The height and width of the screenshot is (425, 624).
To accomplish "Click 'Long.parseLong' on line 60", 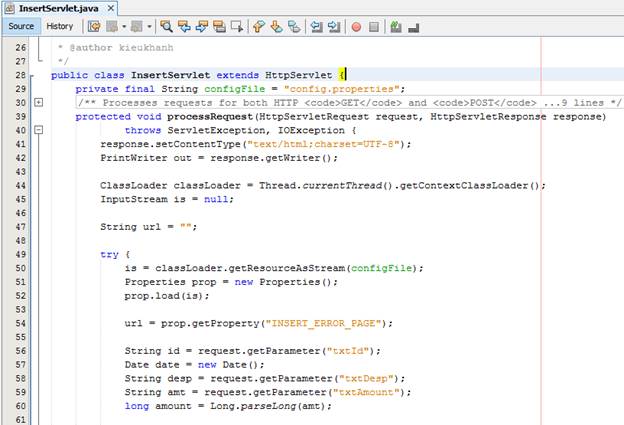I will (x=253, y=406).
